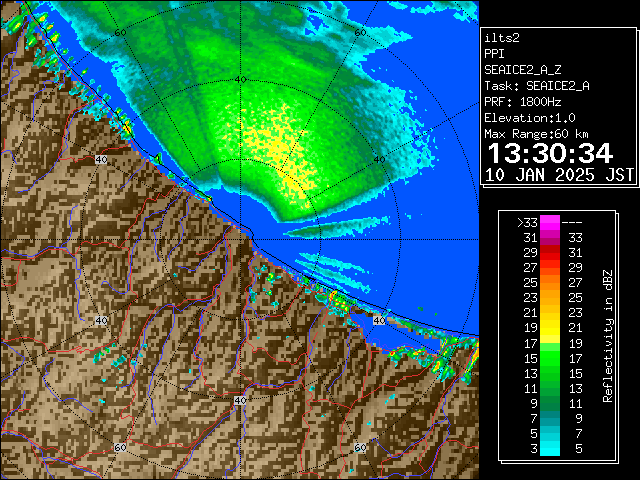Click the product name "SEAICE2_A_Z"
This screenshot has height=480, width=640.
click(x=523, y=70)
